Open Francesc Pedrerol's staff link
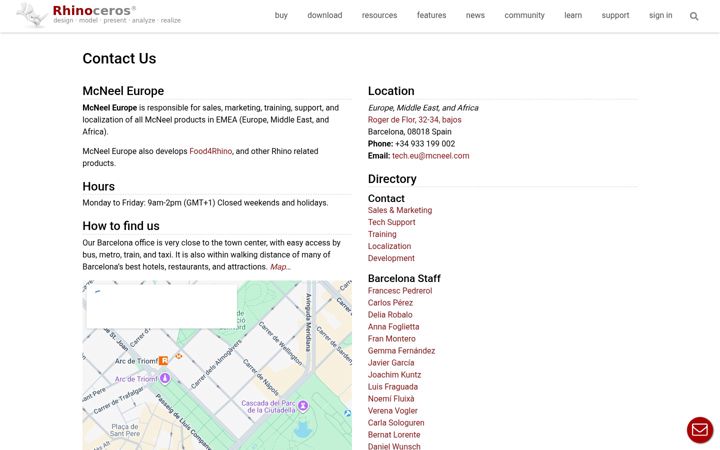 [399, 291]
